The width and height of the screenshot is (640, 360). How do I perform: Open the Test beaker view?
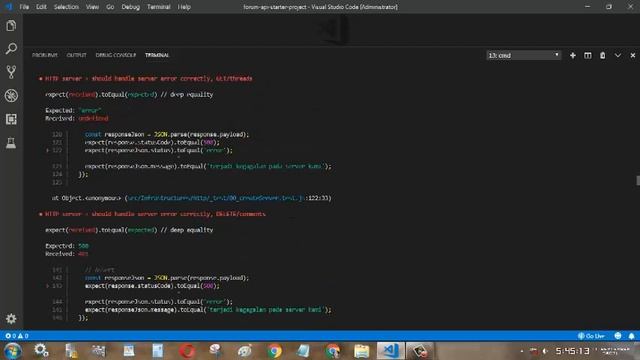click(x=11, y=143)
